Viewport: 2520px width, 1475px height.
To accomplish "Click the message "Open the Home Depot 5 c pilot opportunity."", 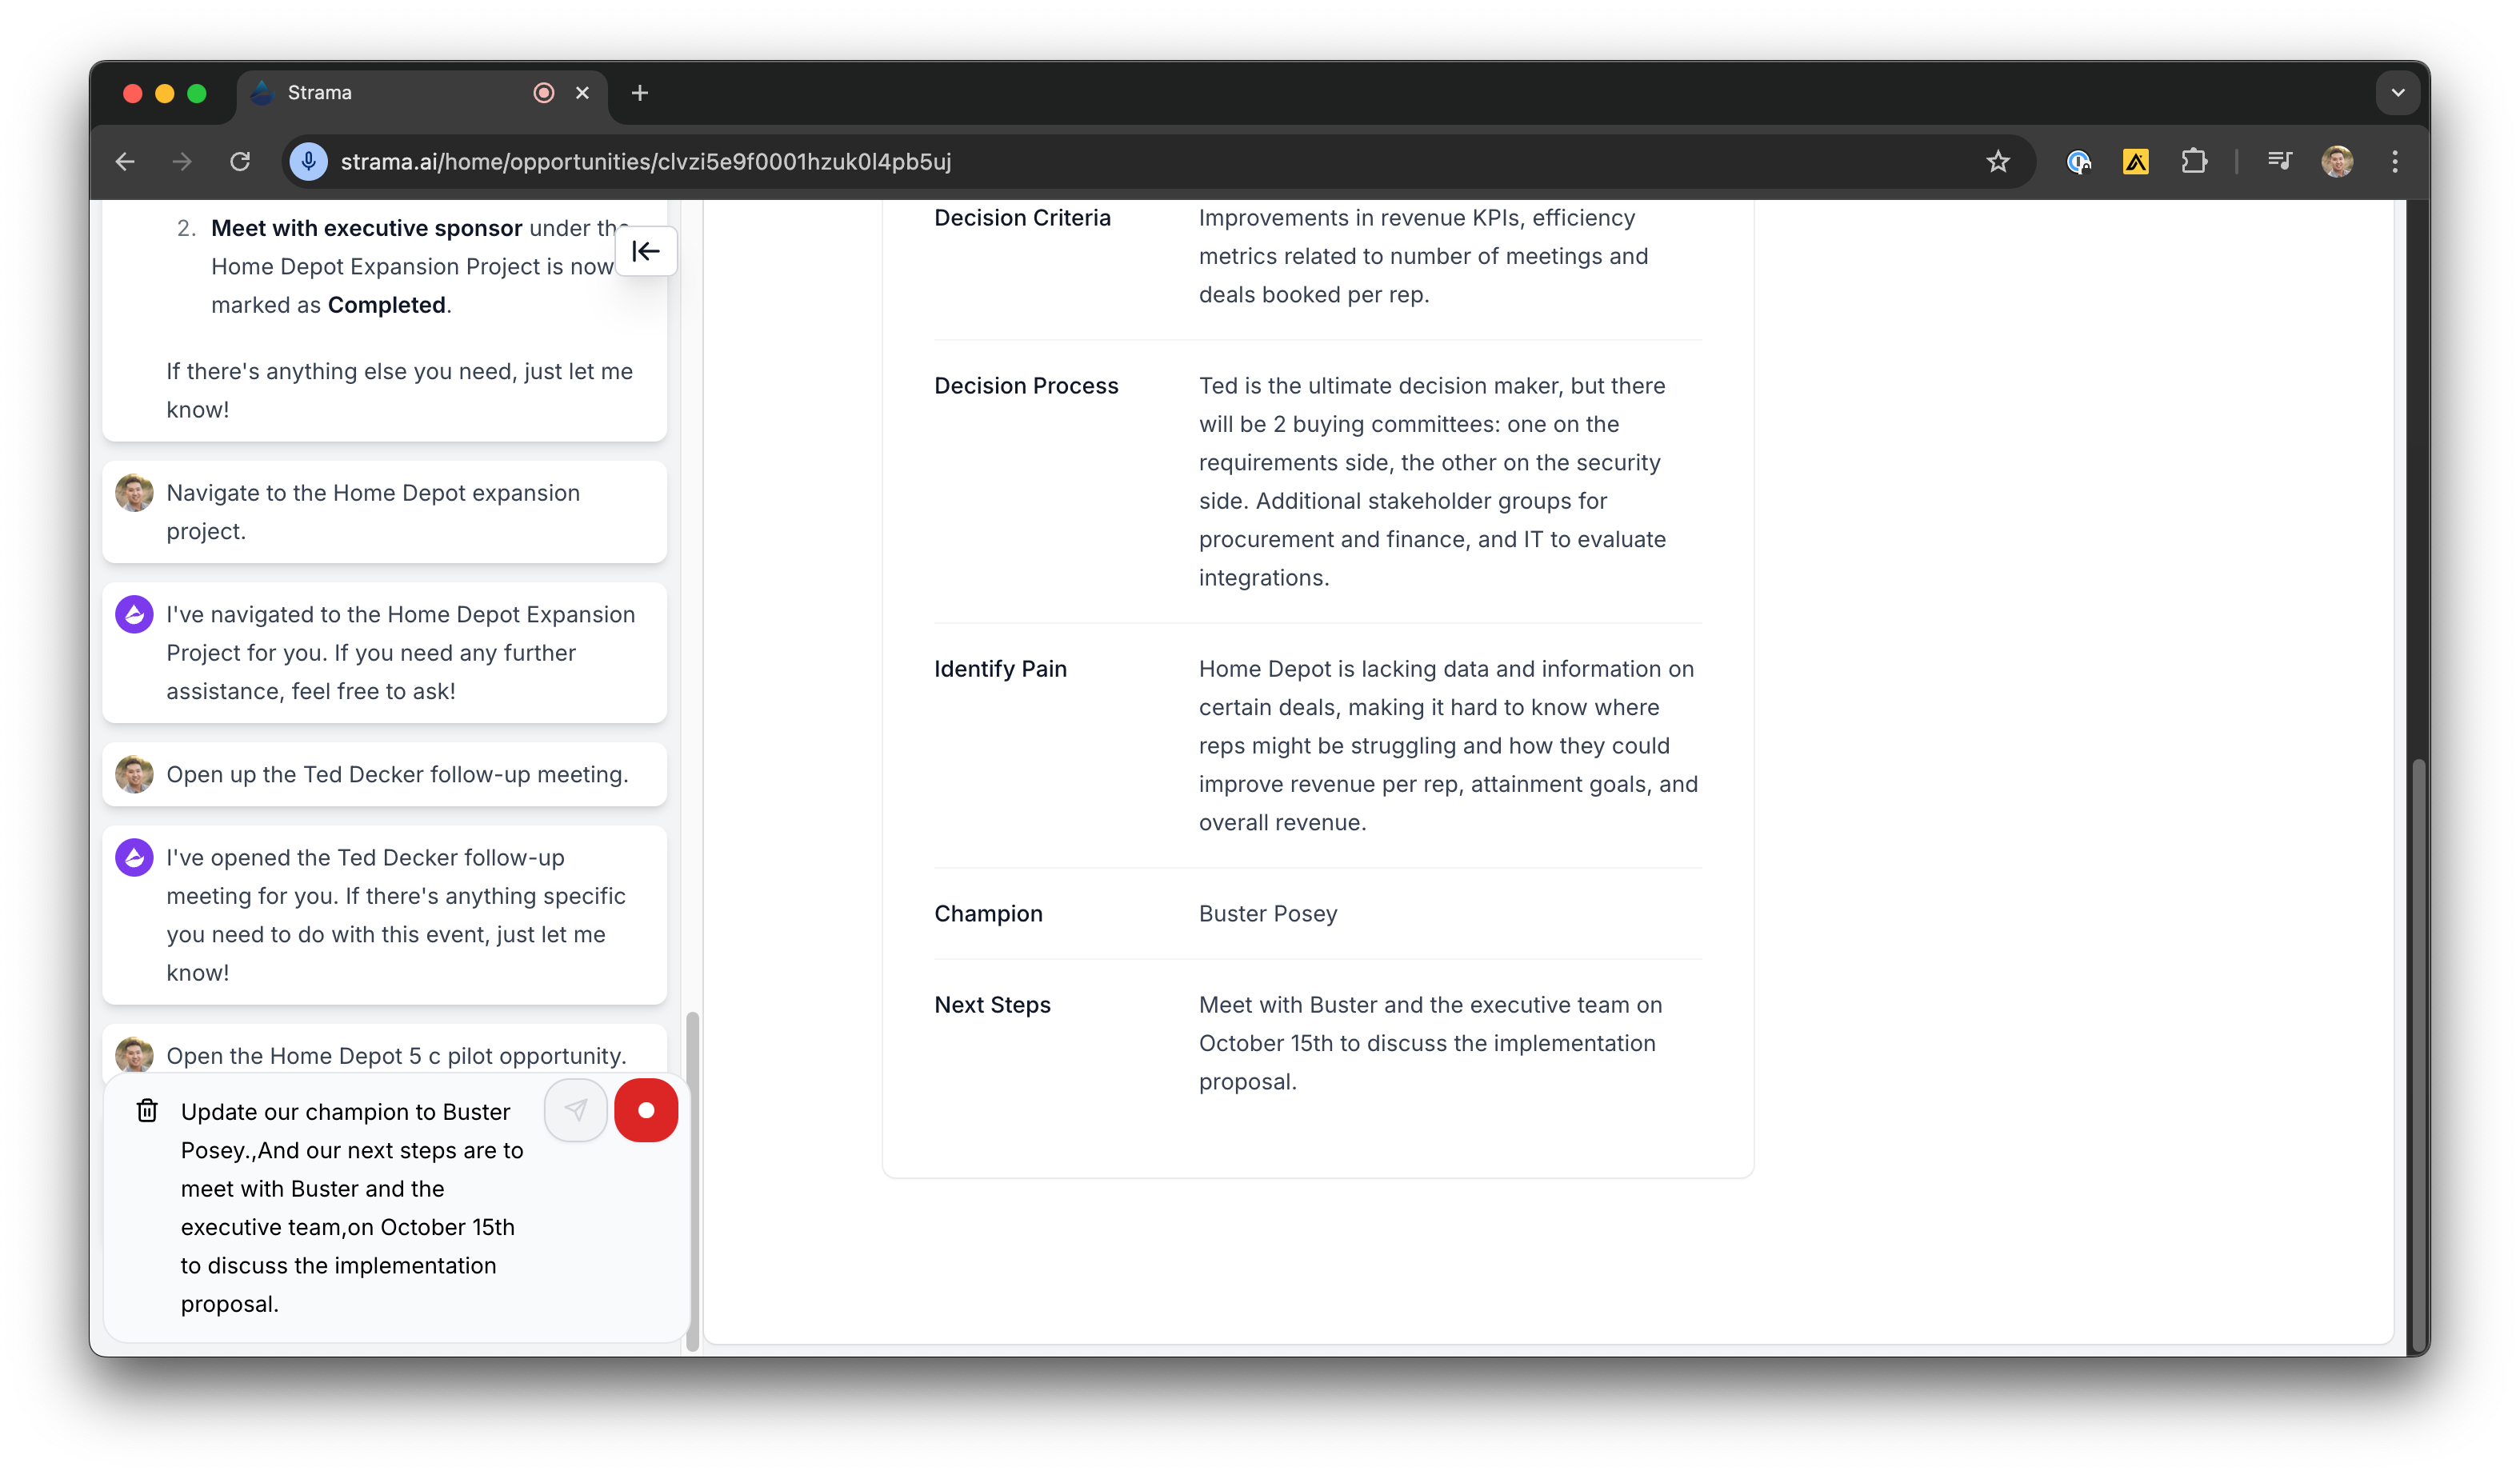I will (396, 1056).
